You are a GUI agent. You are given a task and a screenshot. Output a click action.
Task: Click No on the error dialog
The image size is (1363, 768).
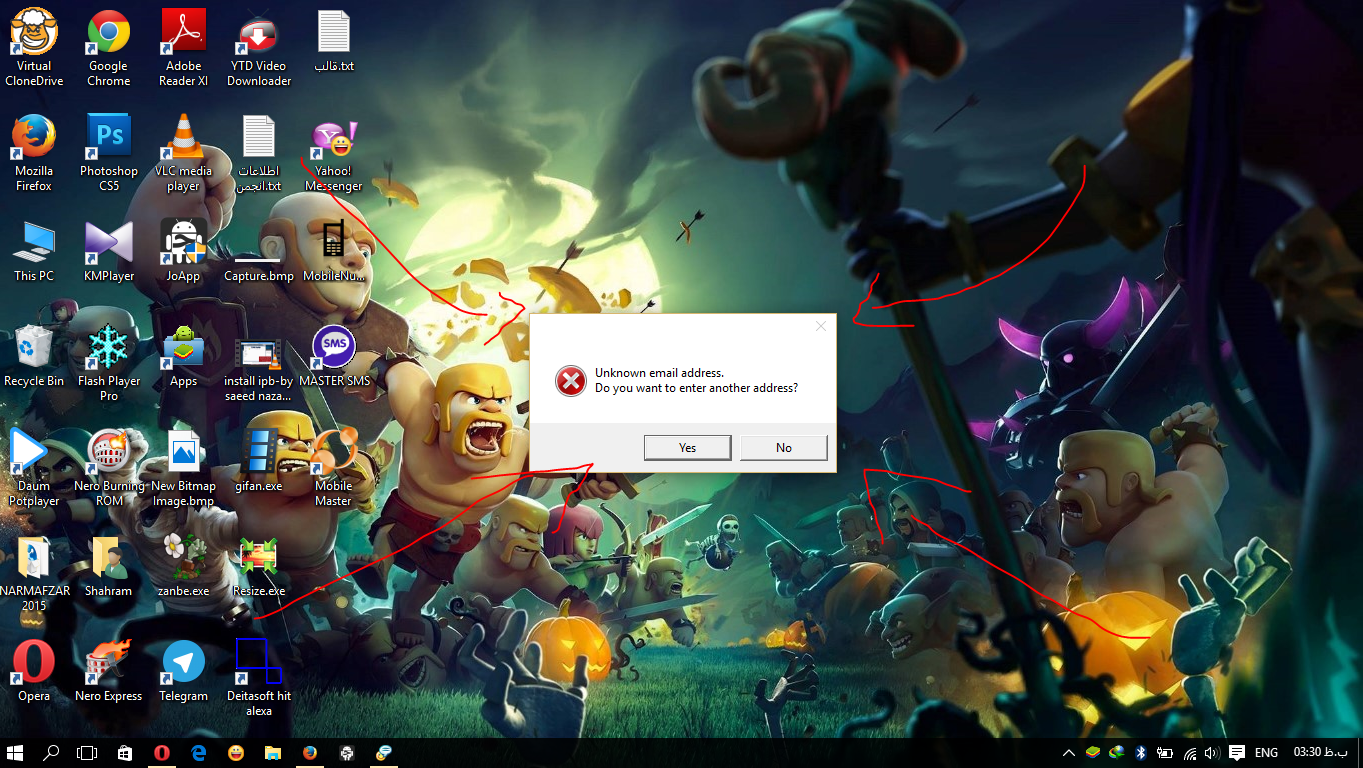point(783,447)
